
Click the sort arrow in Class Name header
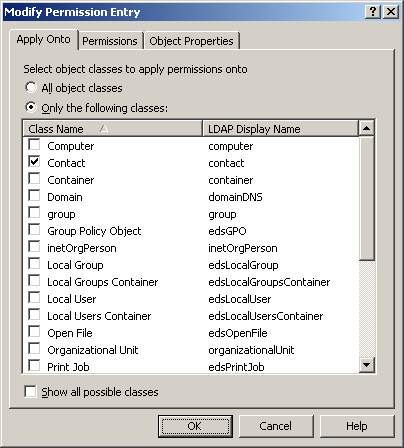pyautogui.click(x=104, y=128)
